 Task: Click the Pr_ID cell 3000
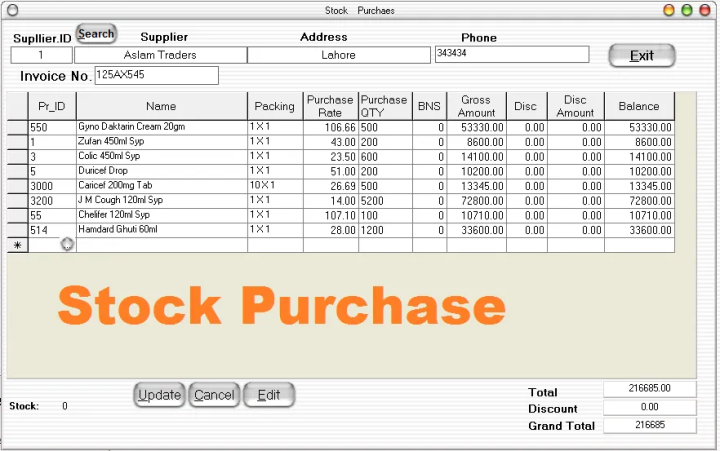pyautogui.click(x=52, y=186)
